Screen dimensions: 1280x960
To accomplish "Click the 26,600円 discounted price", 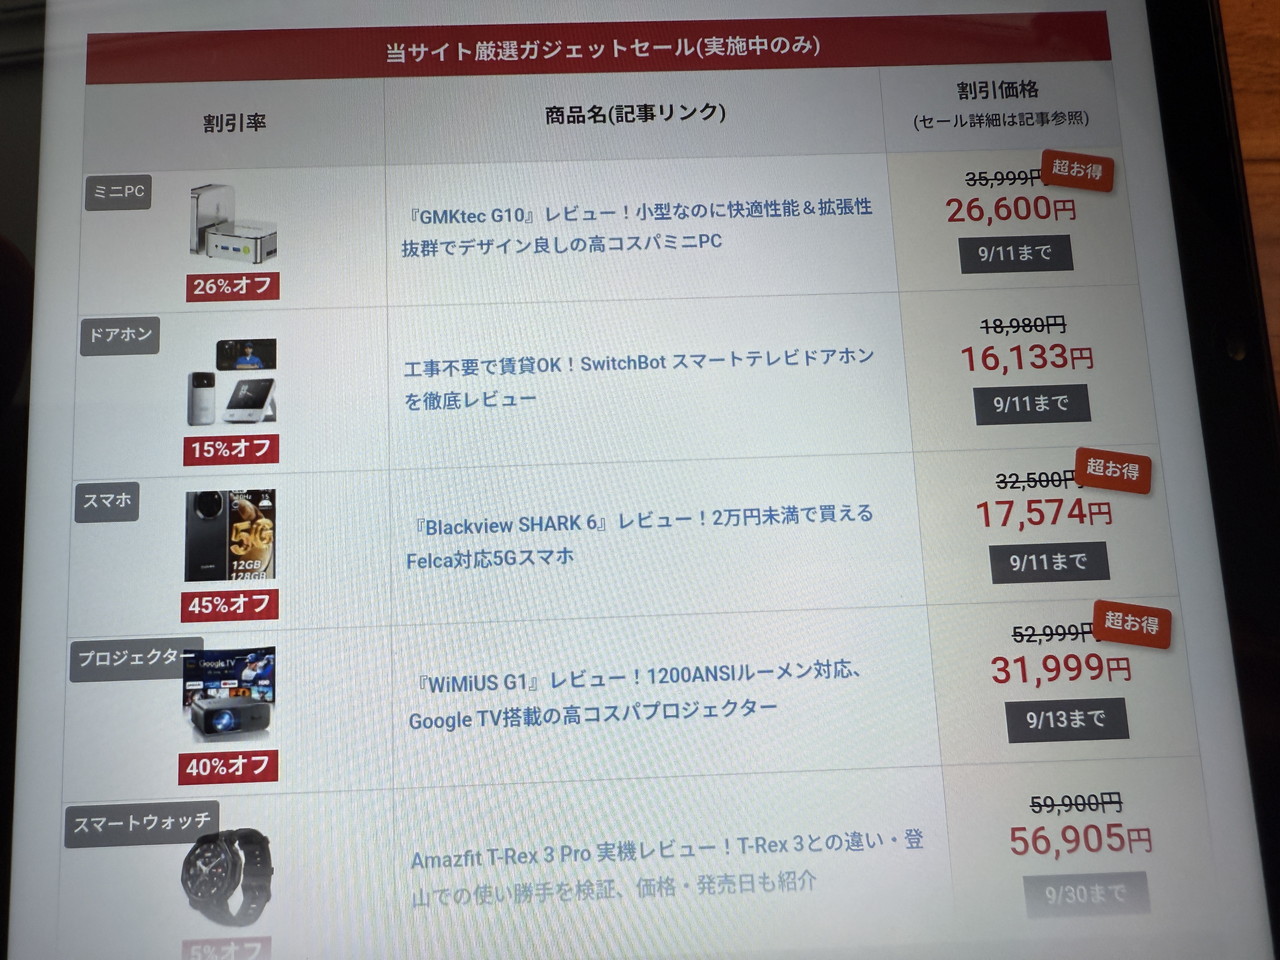I will point(1011,210).
